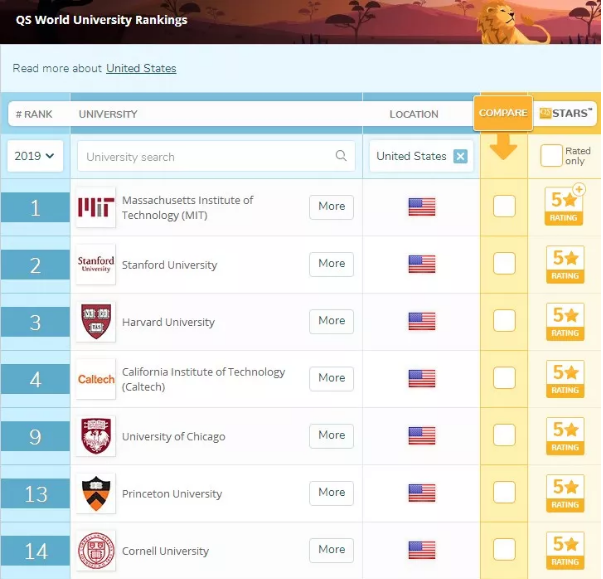The height and width of the screenshot is (579, 603).
Task: Open Massachusetts Institute of Technology (MIT) name
Action: pyautogui.click(x=188, y=208)
